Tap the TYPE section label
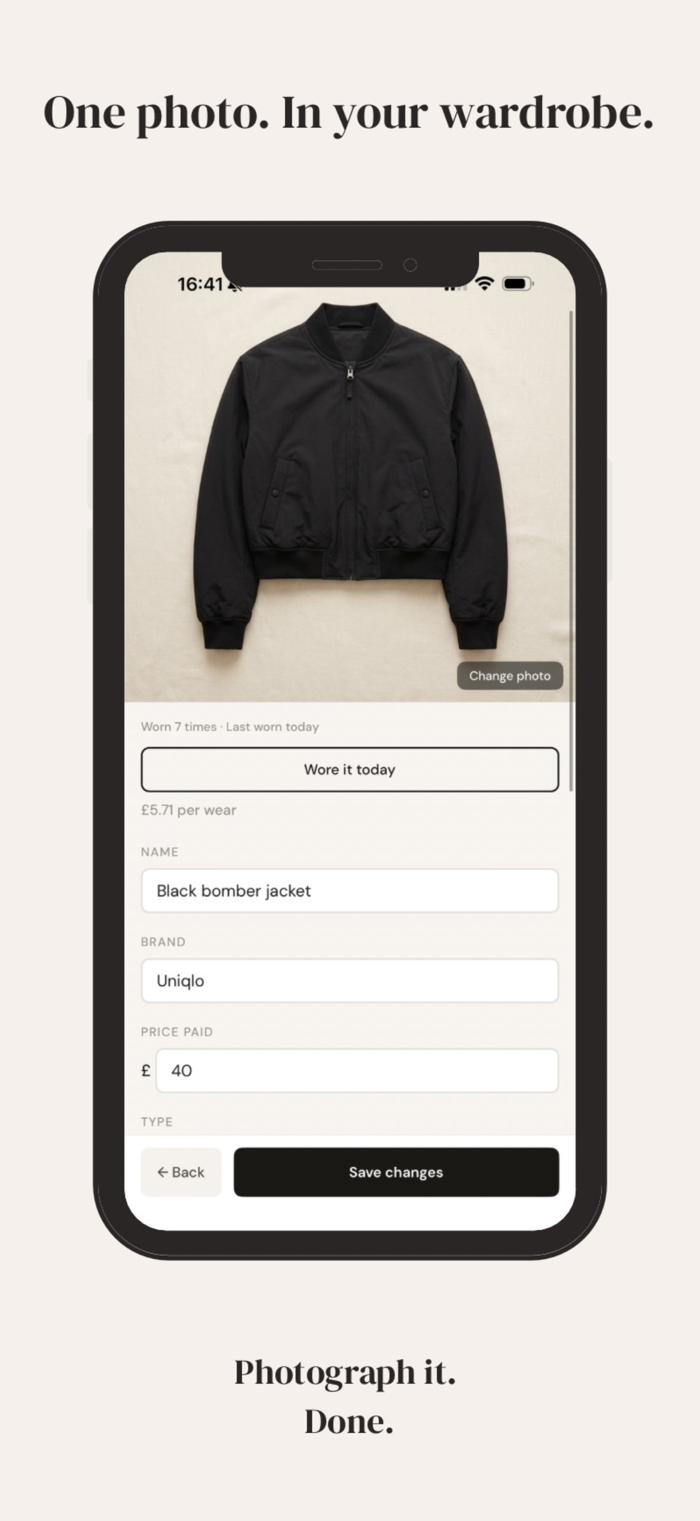Image resolution: width=700 pixels, height=1521 pixels. (157, 1122)
